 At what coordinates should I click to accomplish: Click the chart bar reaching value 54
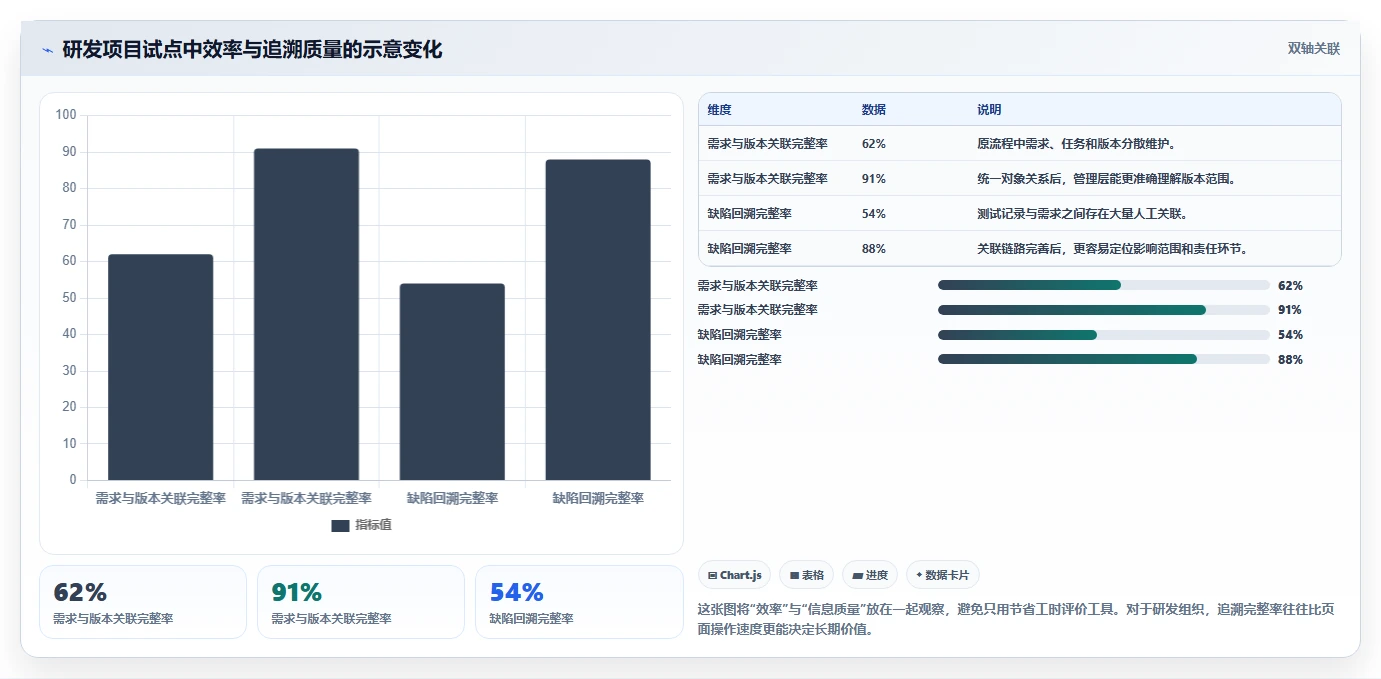pyautogui.click(x=452, y=382)
